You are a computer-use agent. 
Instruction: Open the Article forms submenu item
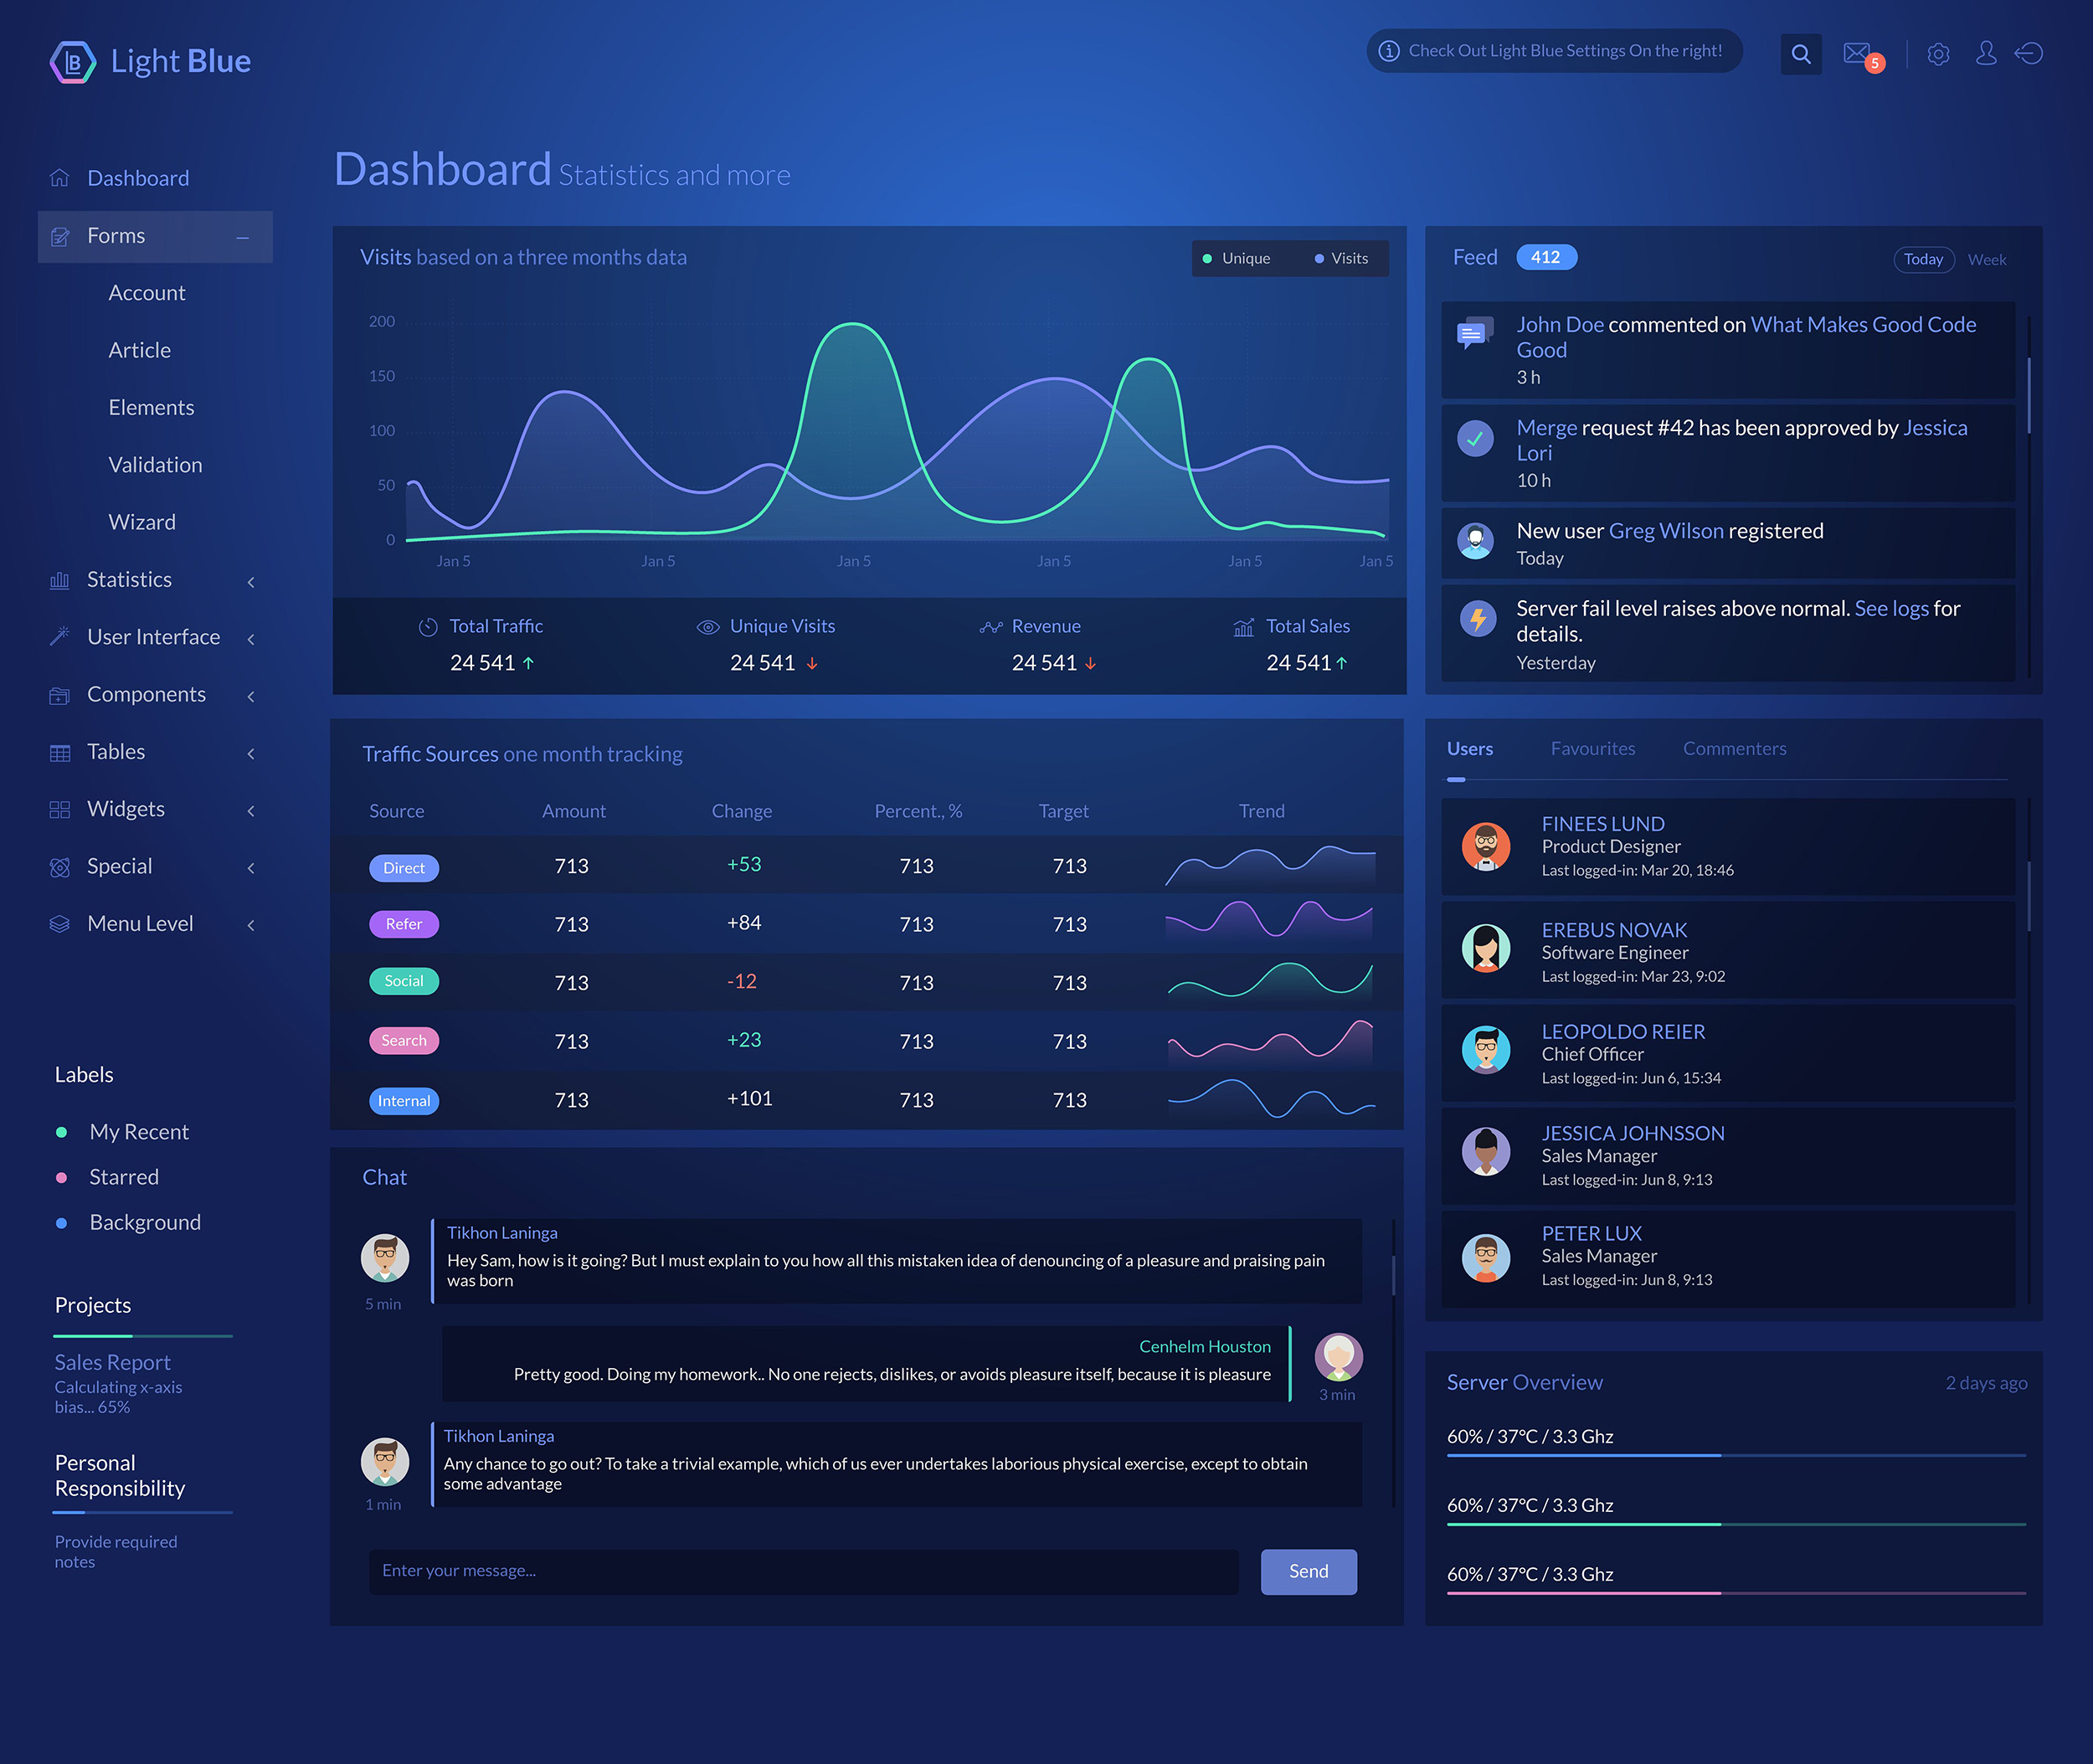tap(140, 350)
